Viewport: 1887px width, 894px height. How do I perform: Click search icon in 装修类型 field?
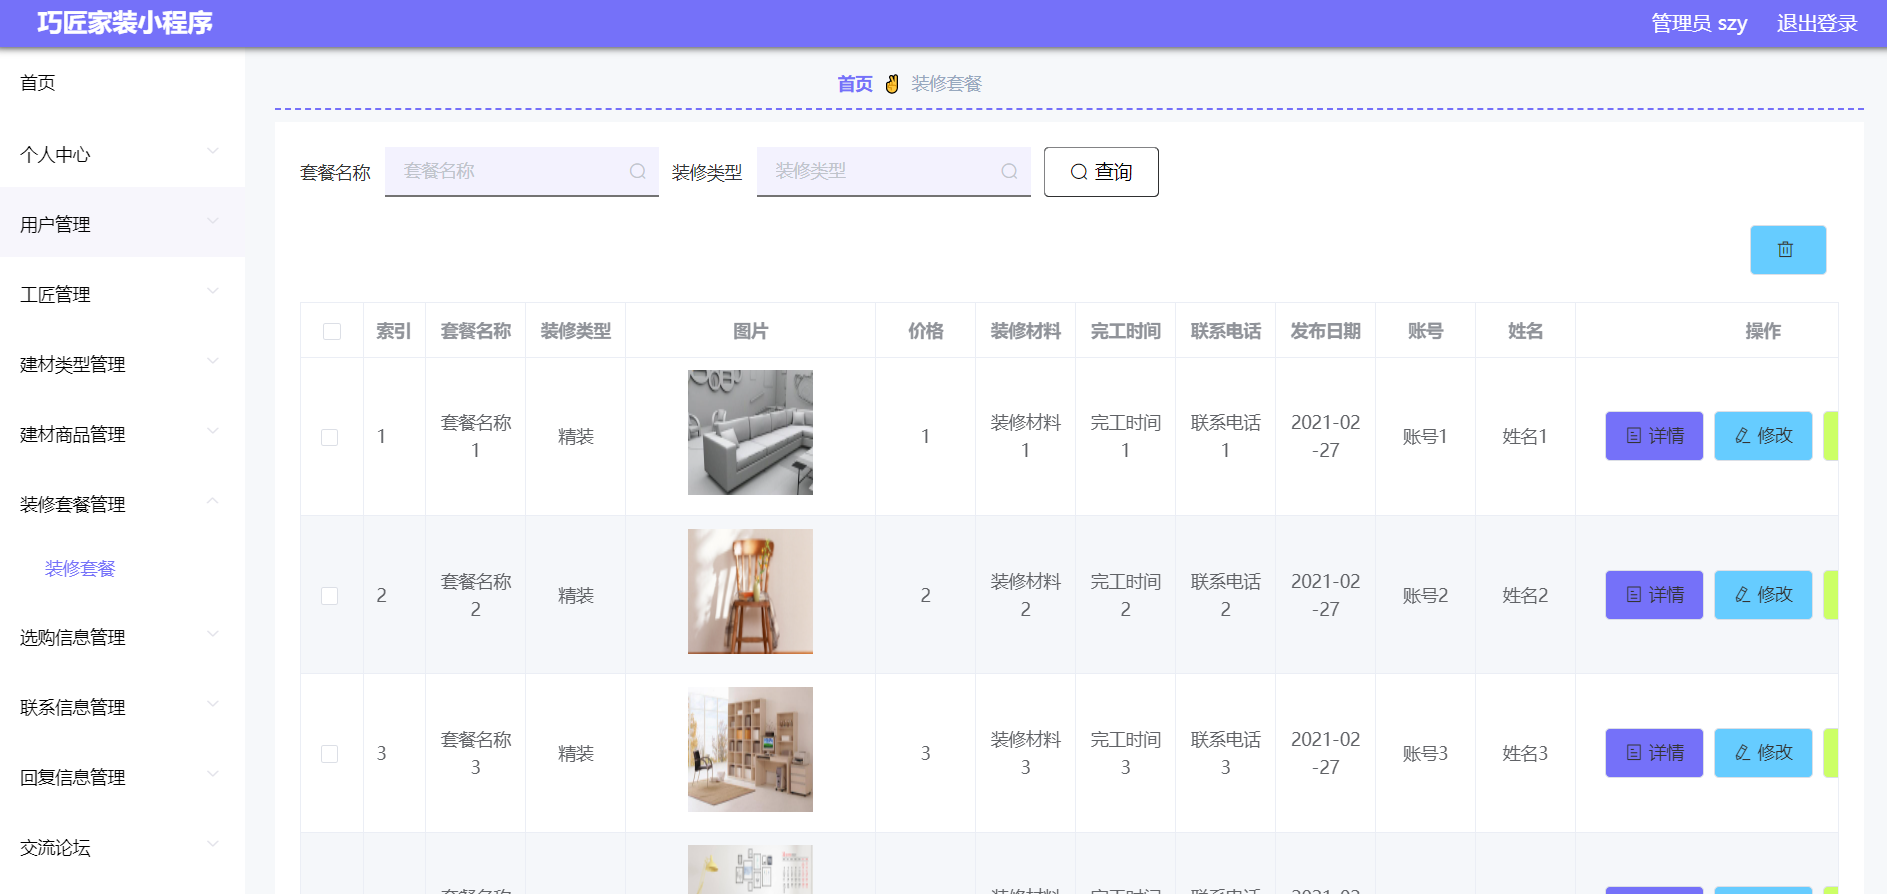(1009, 172)
